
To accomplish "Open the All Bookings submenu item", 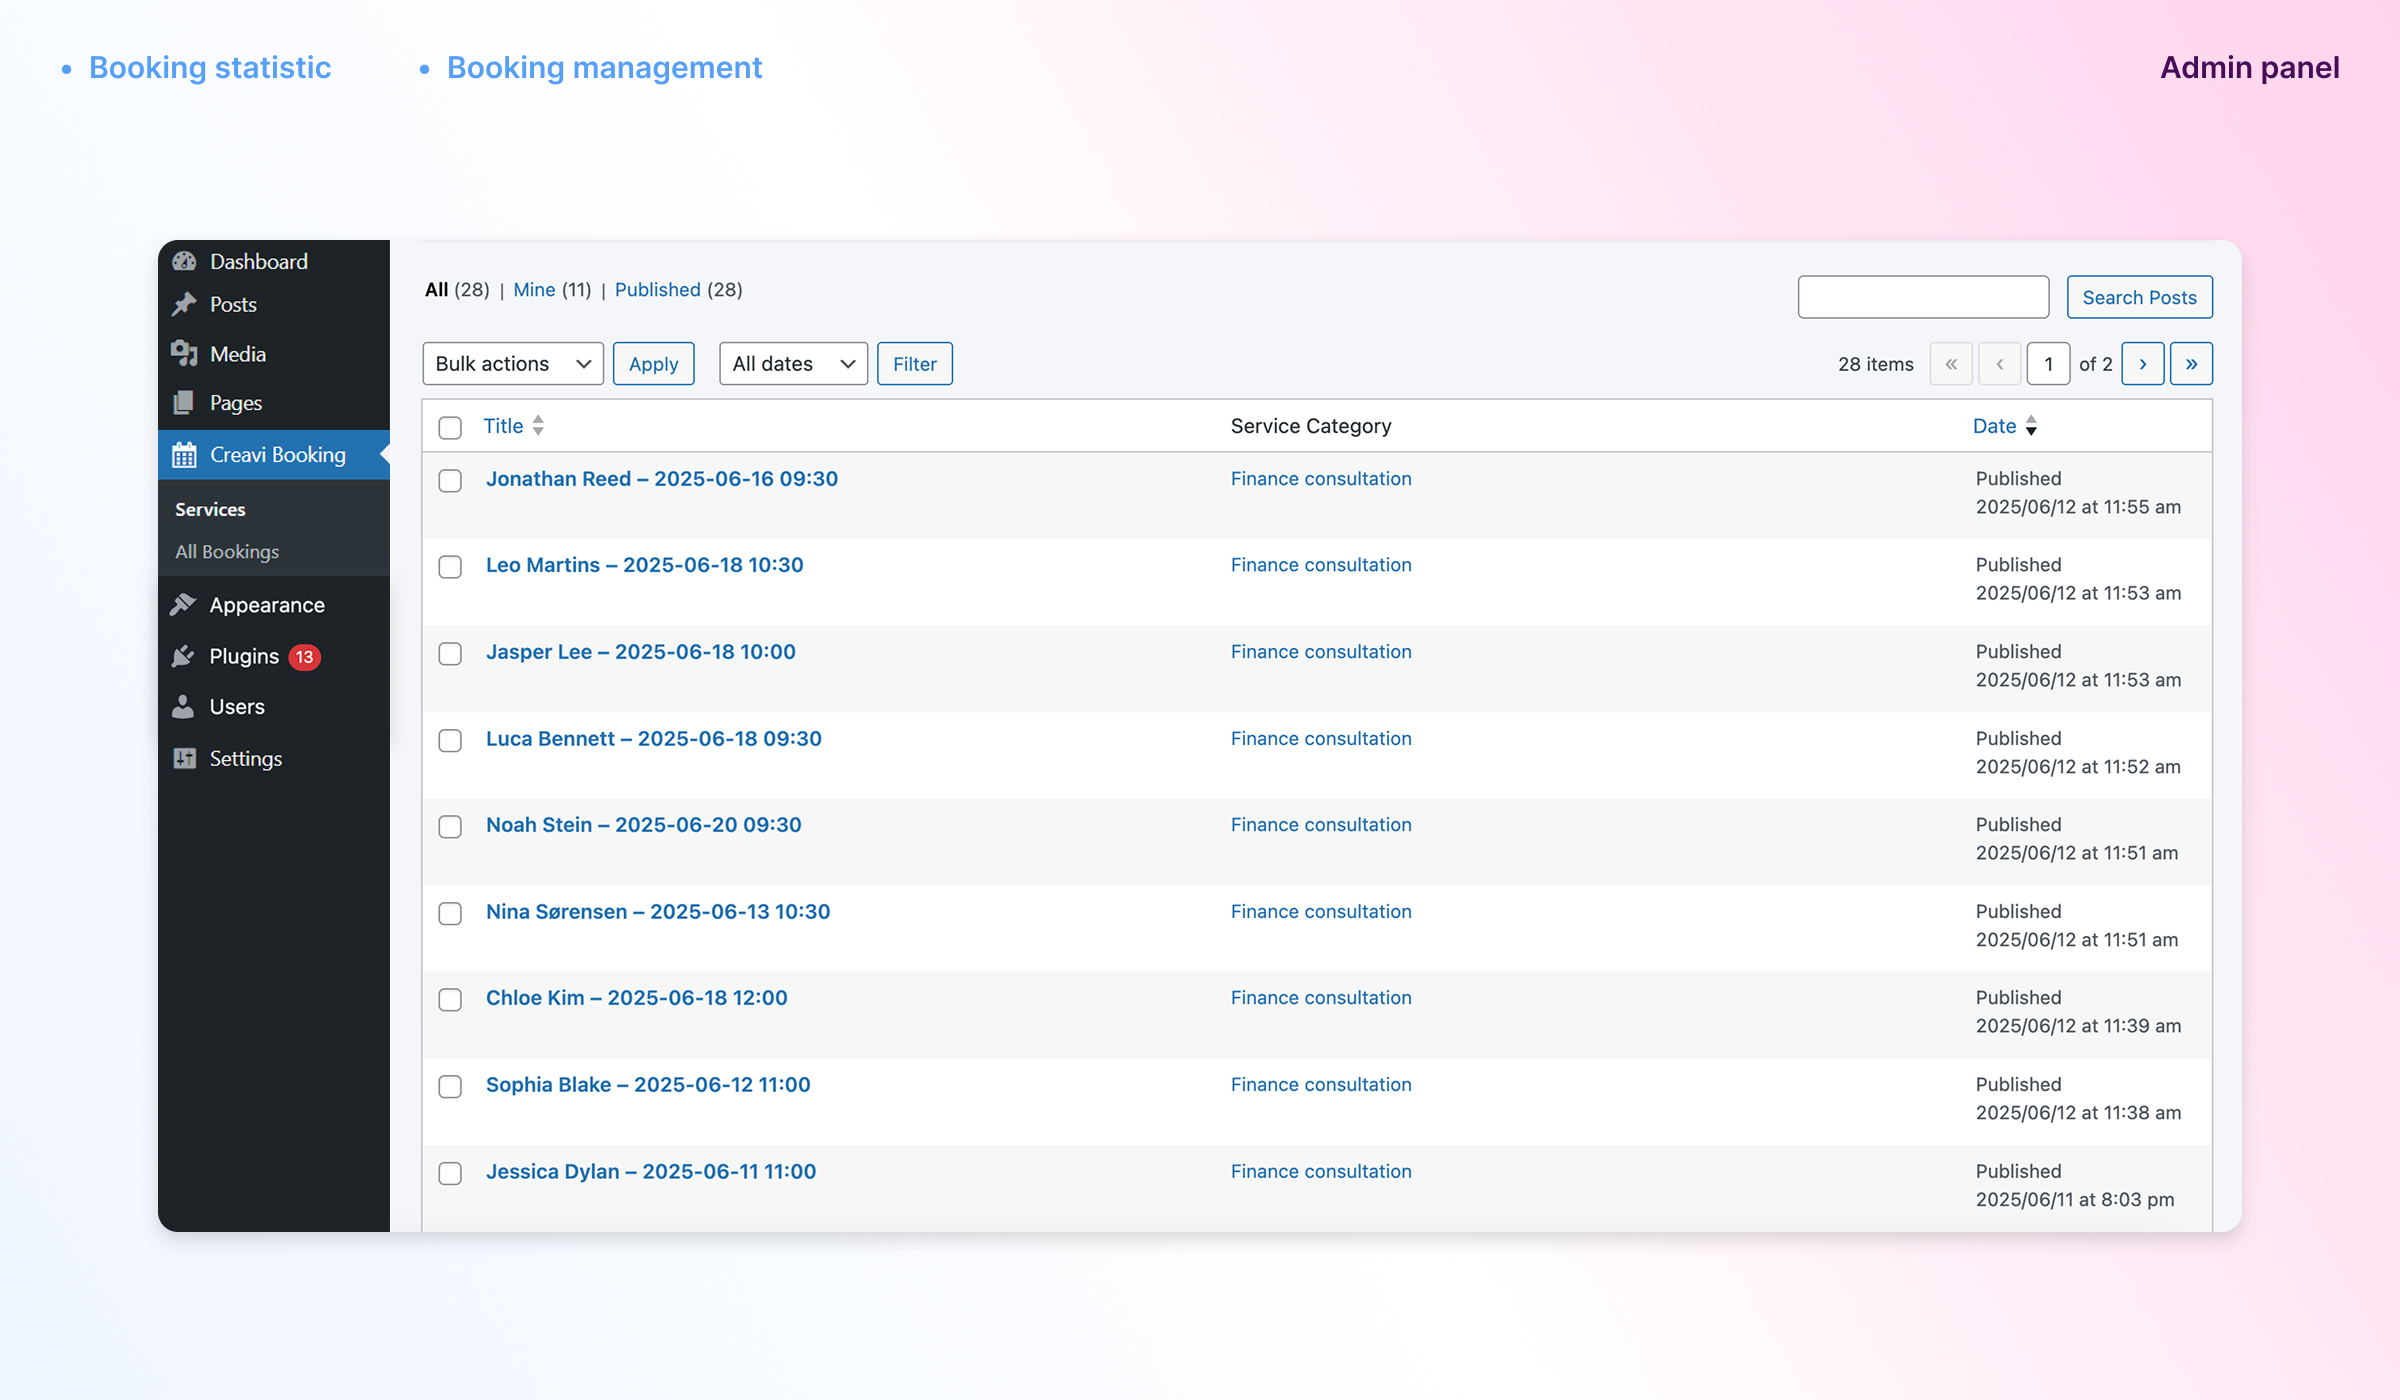I will (x=227, y=551).
